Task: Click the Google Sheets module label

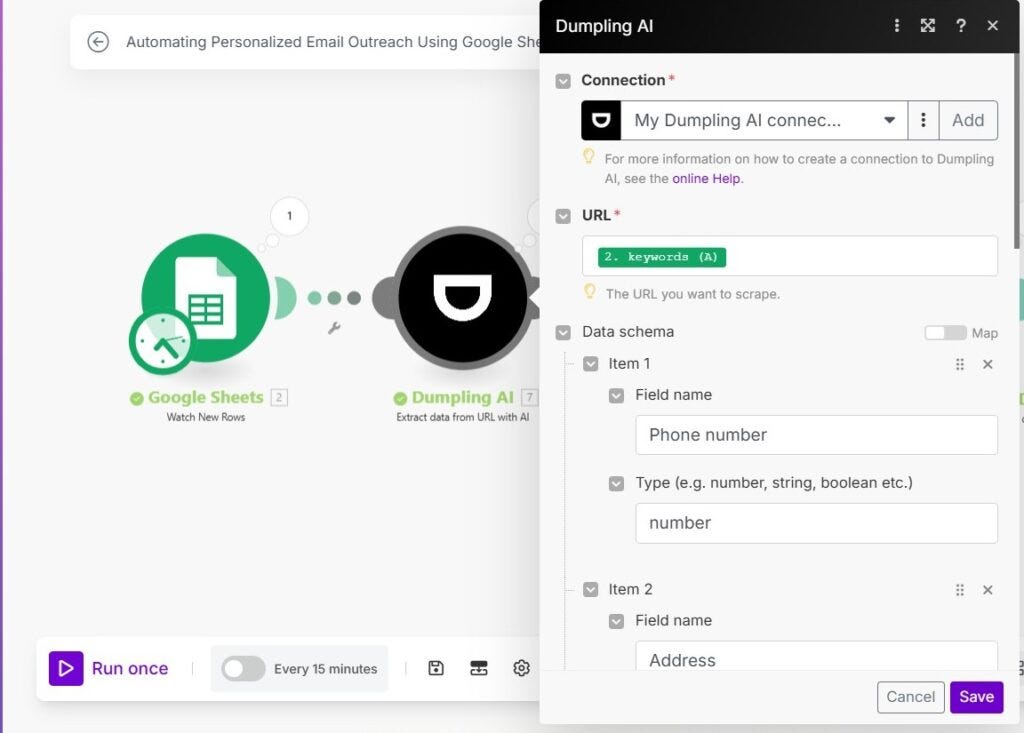Action: tap(205, 397)
